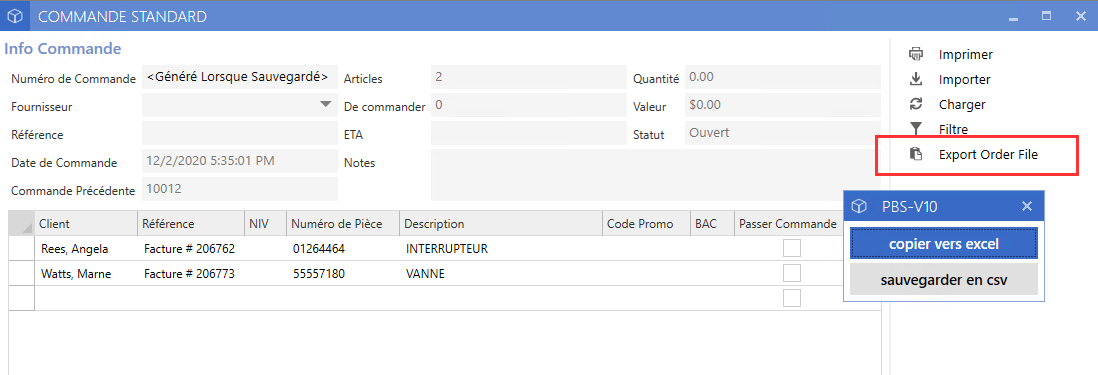The image size is (1098, 375).
Task: Click the cube icon in COMMANDE STANDARD title bar
Action: pyautogui.click(x=15, y=15)
